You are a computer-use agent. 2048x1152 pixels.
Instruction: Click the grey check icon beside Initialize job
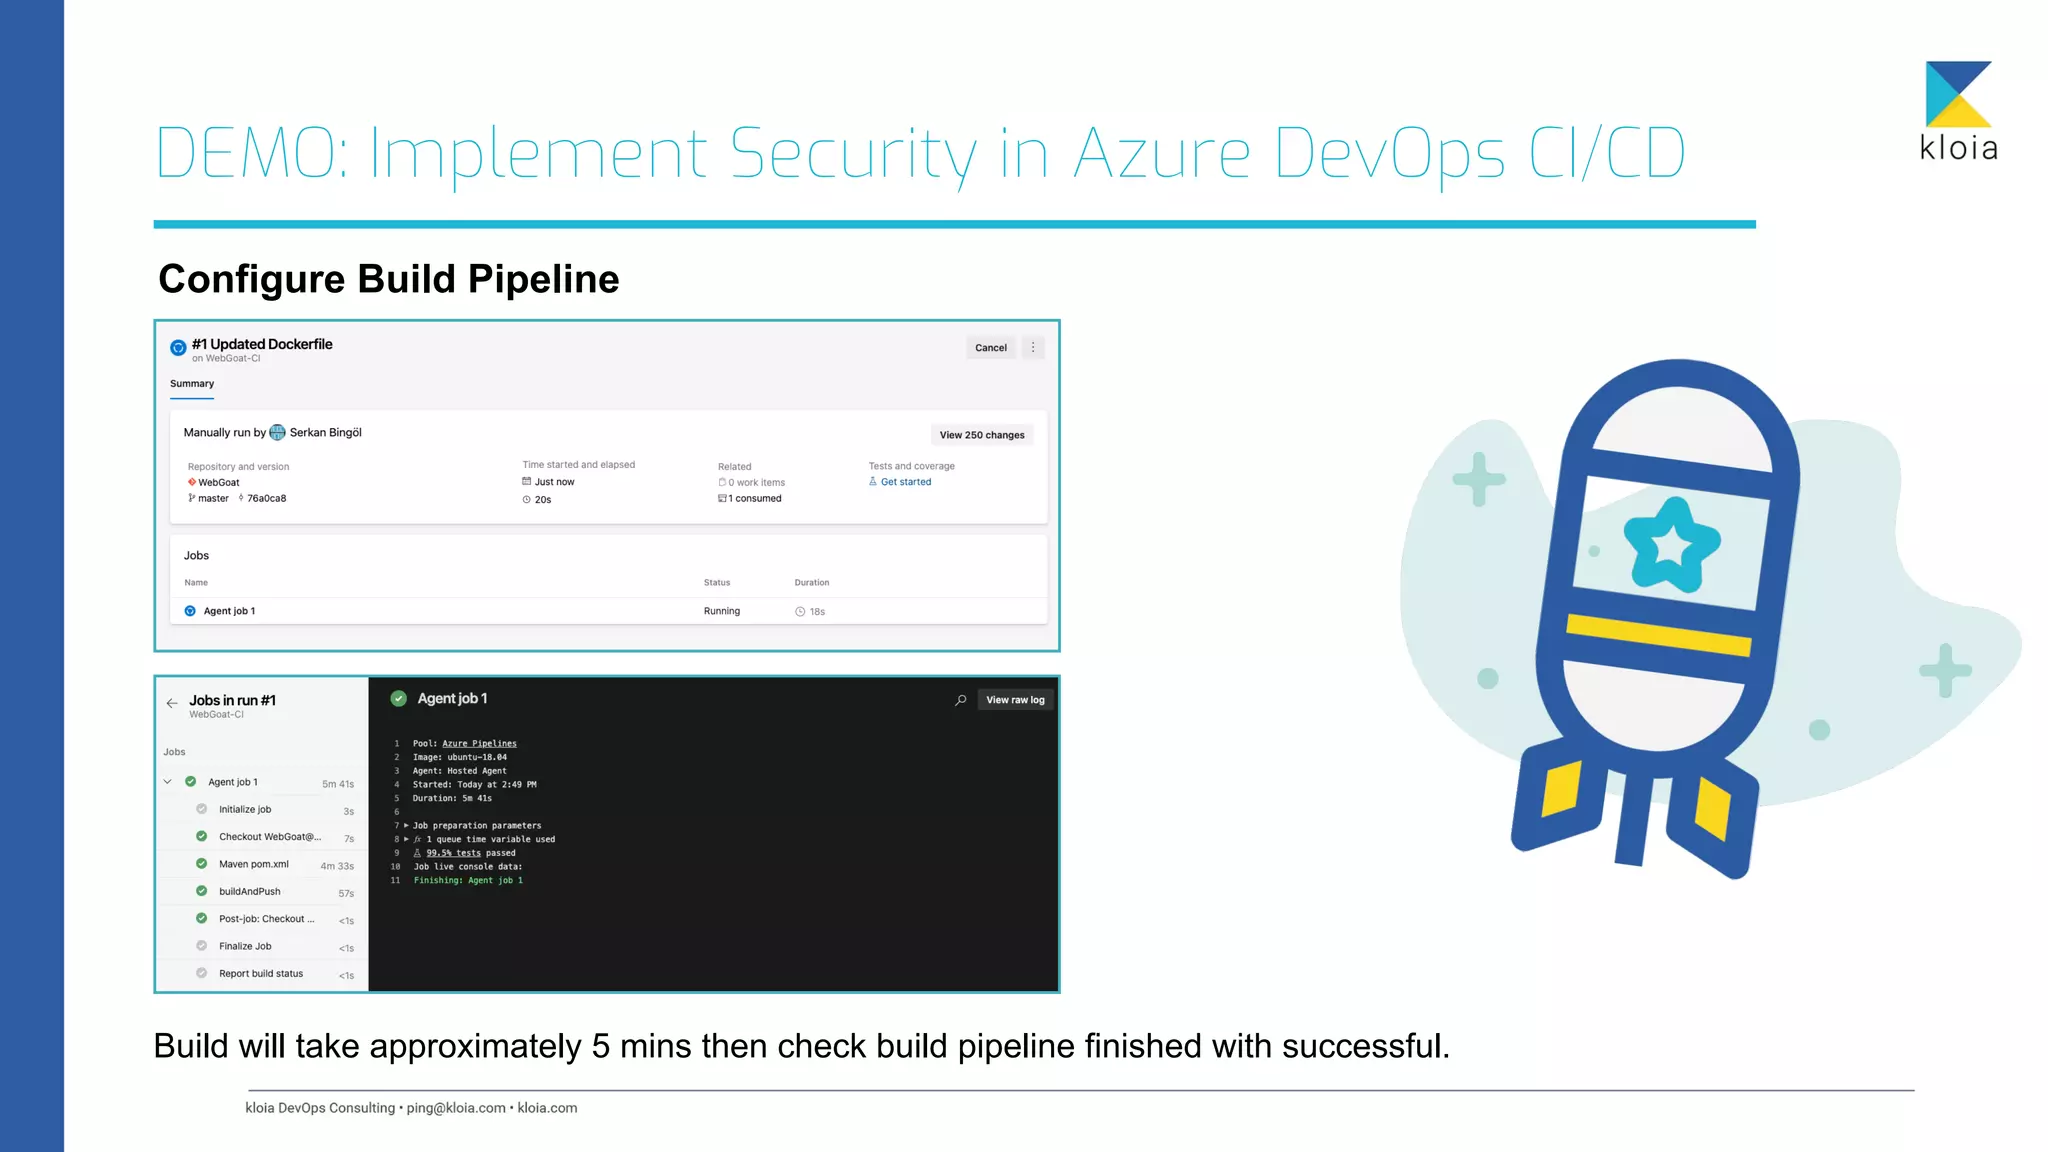coord(201,809)
